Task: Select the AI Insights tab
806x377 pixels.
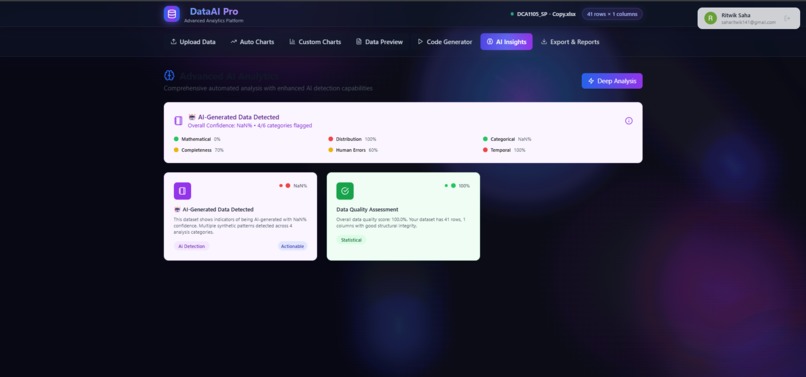Action: (506, 42)
